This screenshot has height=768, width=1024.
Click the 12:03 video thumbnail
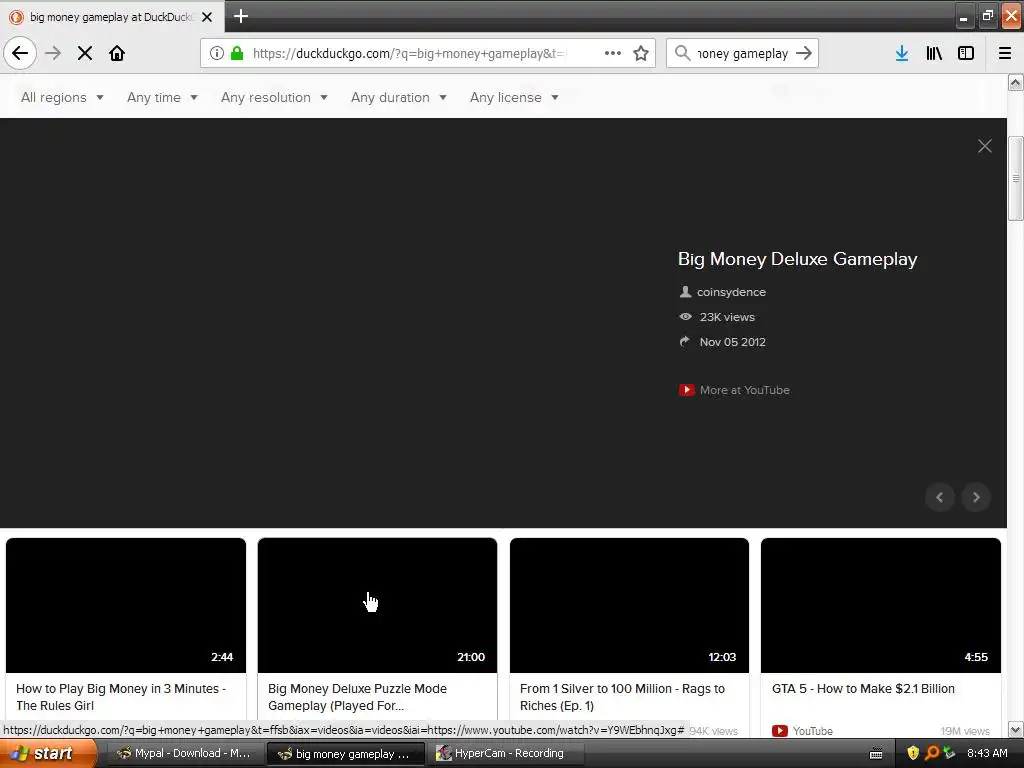click(629, 605)
